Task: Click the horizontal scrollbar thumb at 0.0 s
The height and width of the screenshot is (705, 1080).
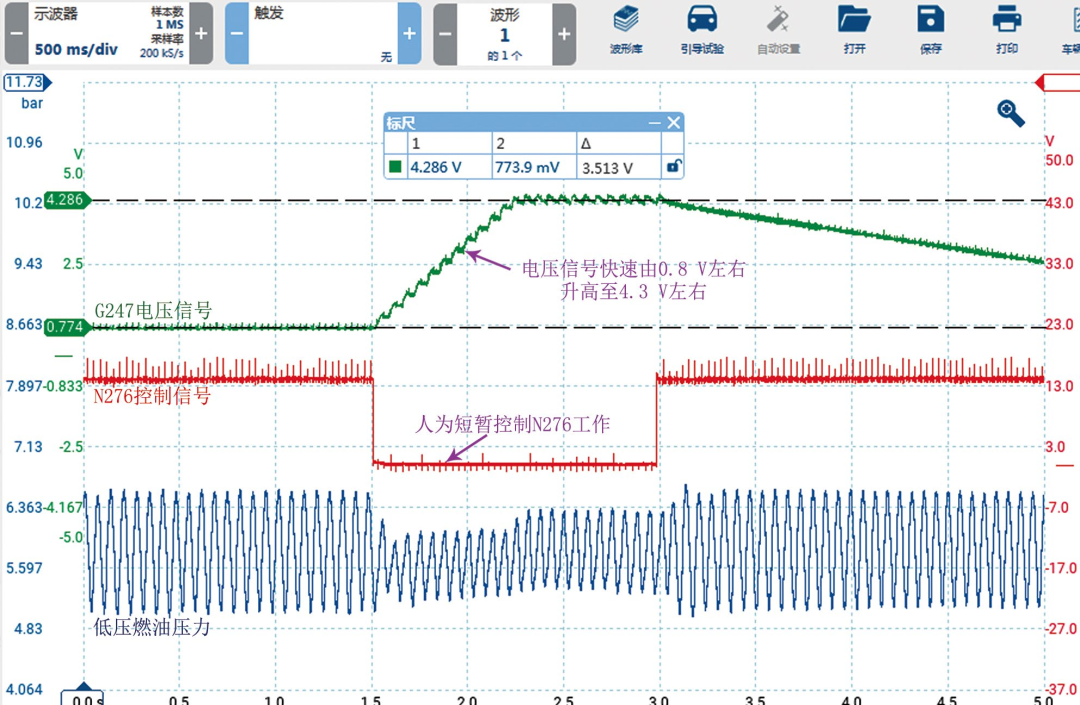Action: [x=83, y=693]
